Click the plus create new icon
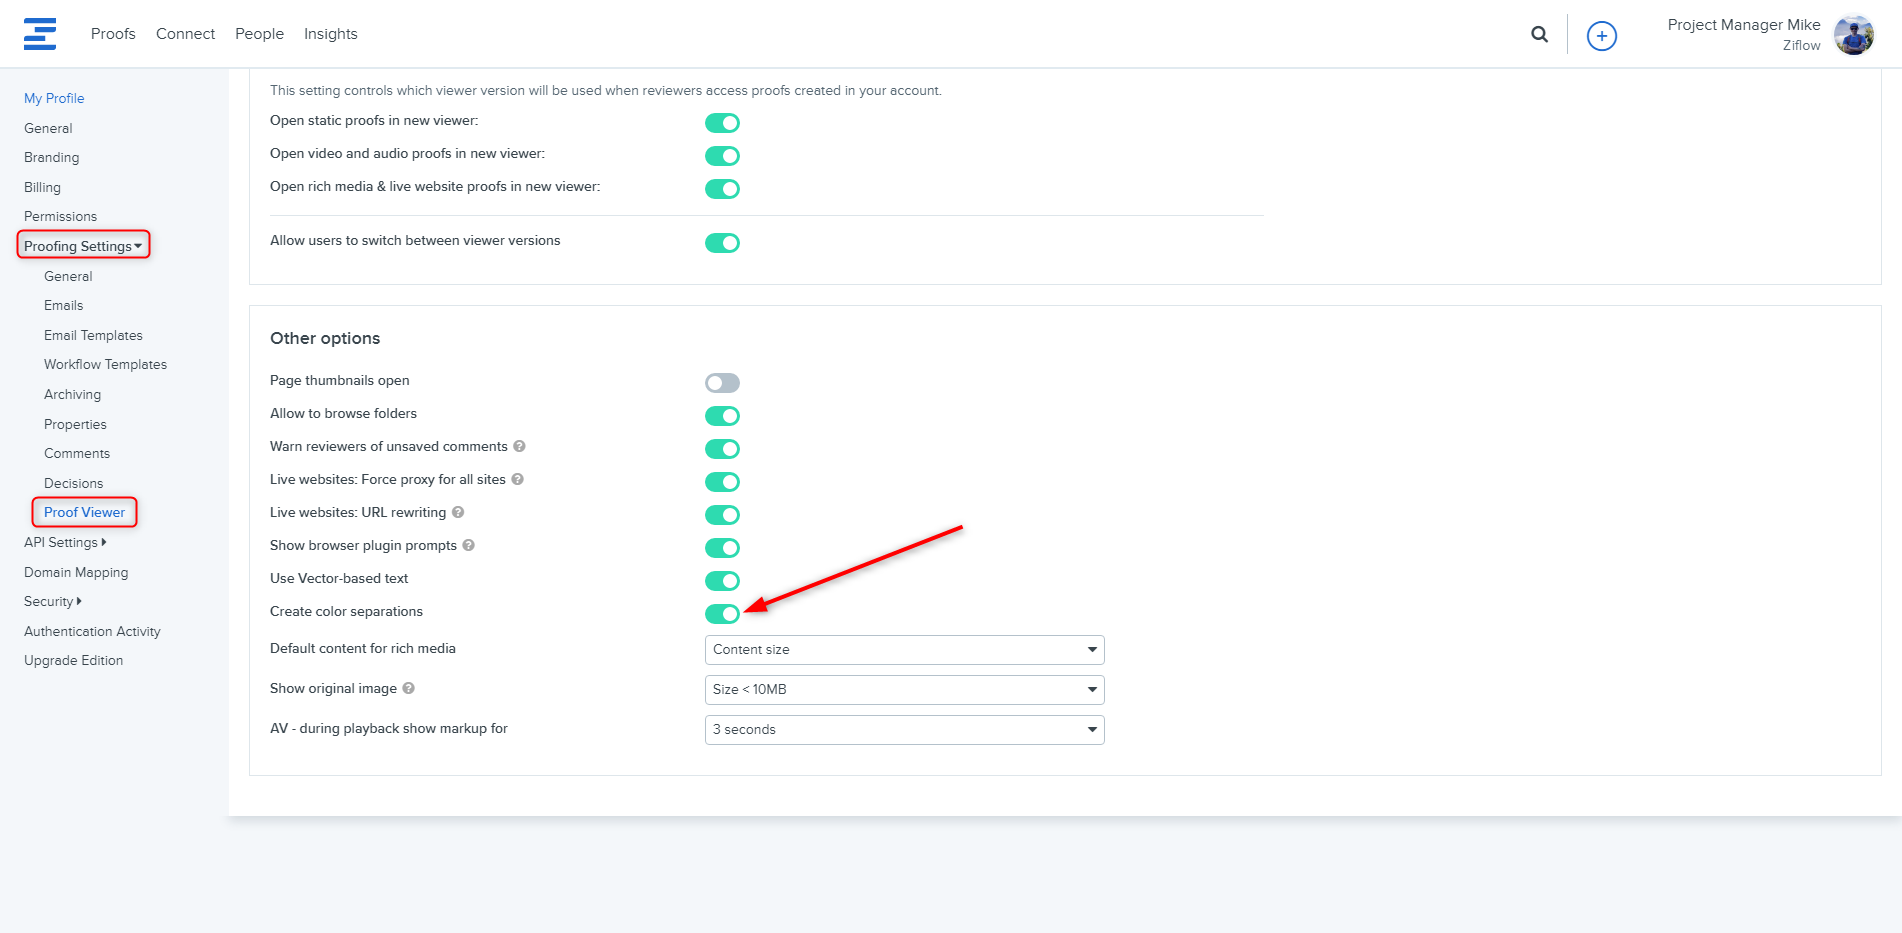Image resolution: width=1902 pixels, height=933 pixels. pyautogui.click(x=1602, y=36)
